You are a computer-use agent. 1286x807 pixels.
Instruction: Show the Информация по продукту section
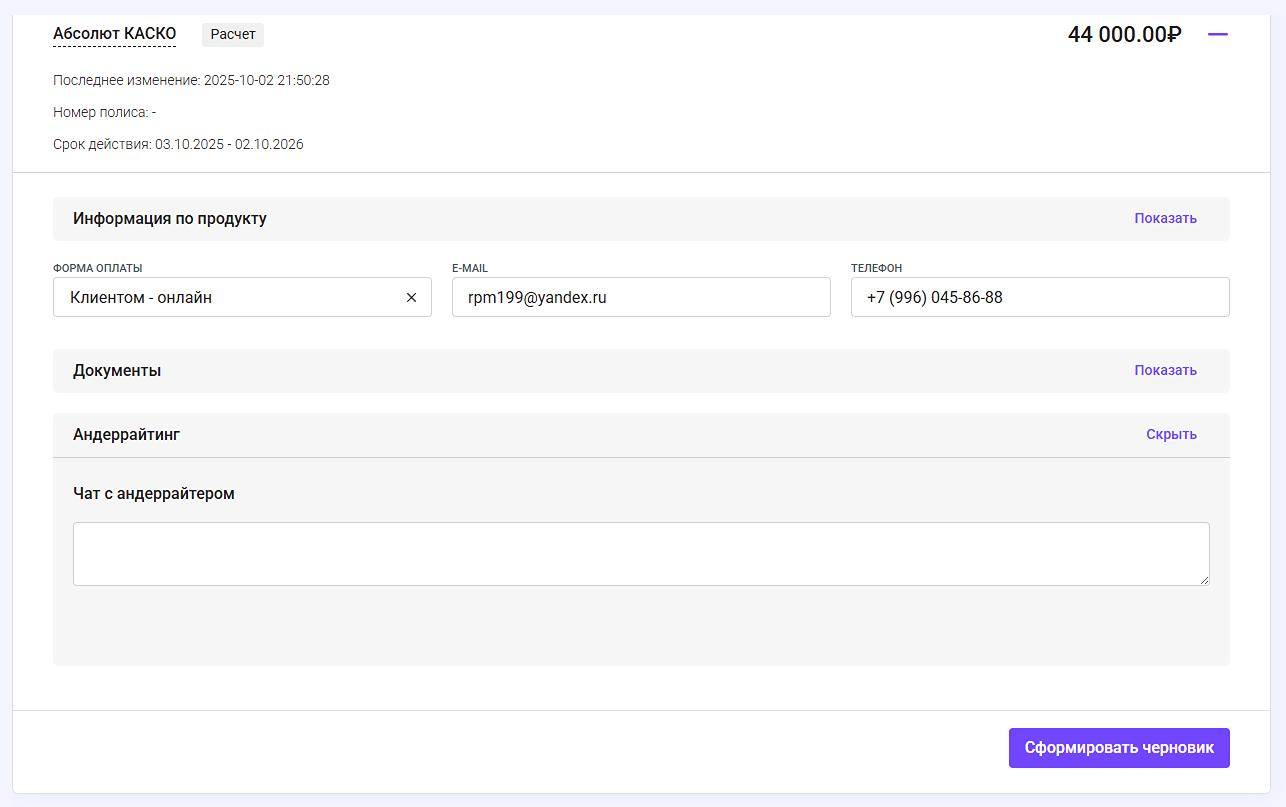tap(1165, 218)
